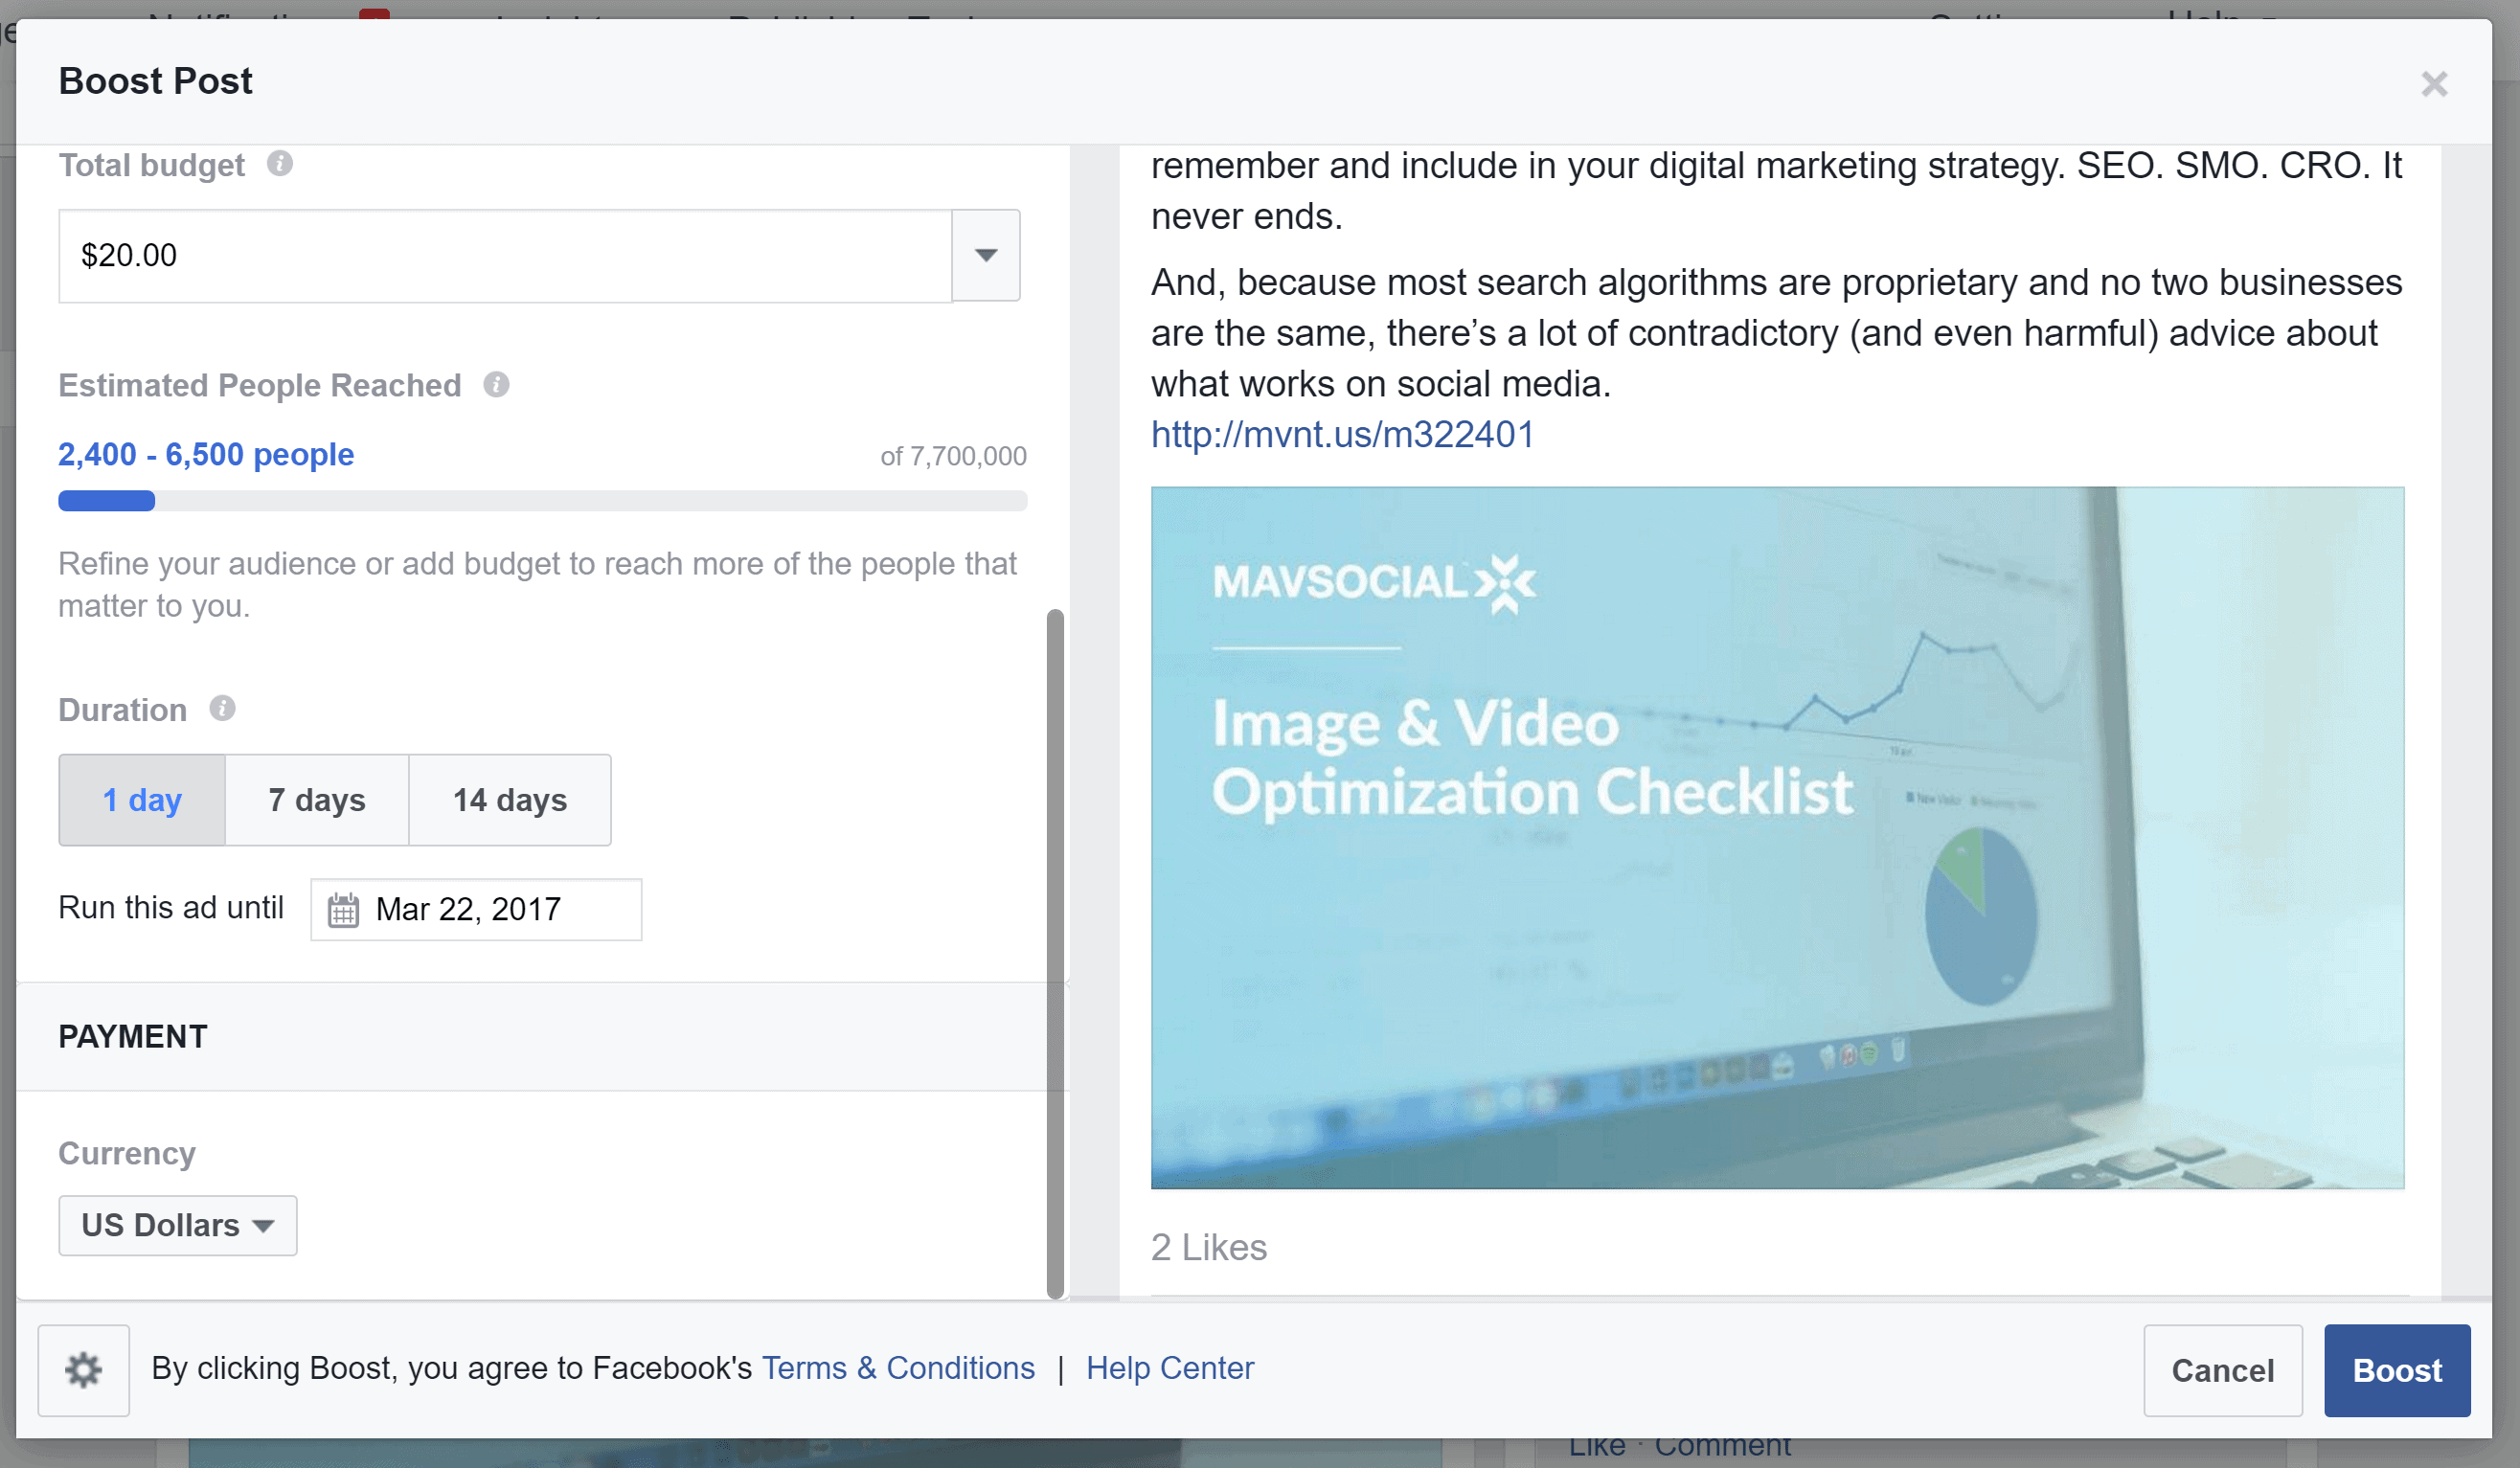Open the US Dollars currency dropdown
The height and width of the screenshot is (1468, 2520).
(177, 1225)
